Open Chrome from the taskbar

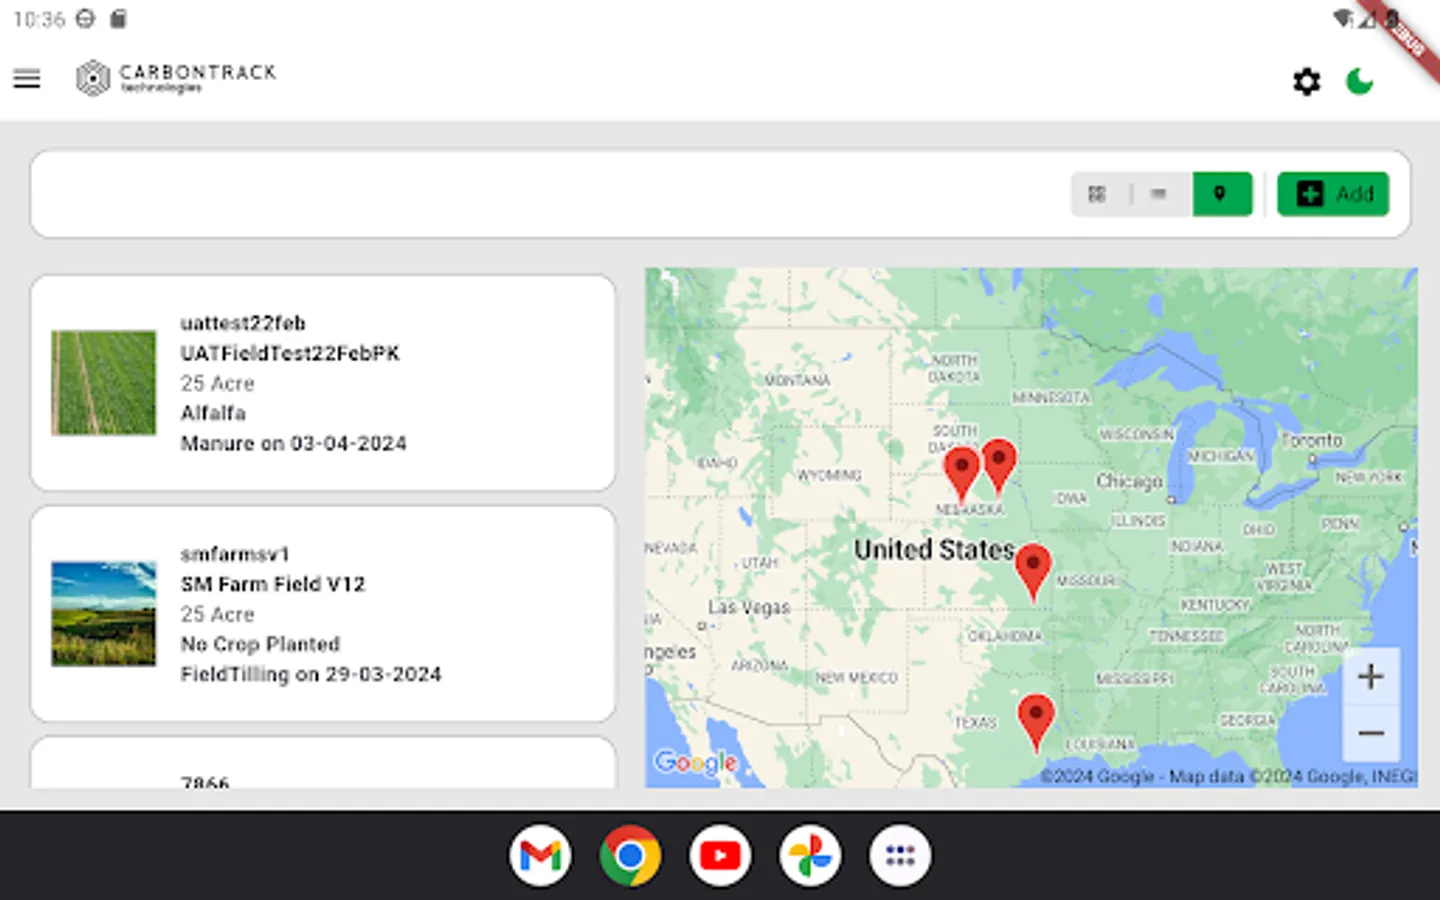(x=630, y=856)
